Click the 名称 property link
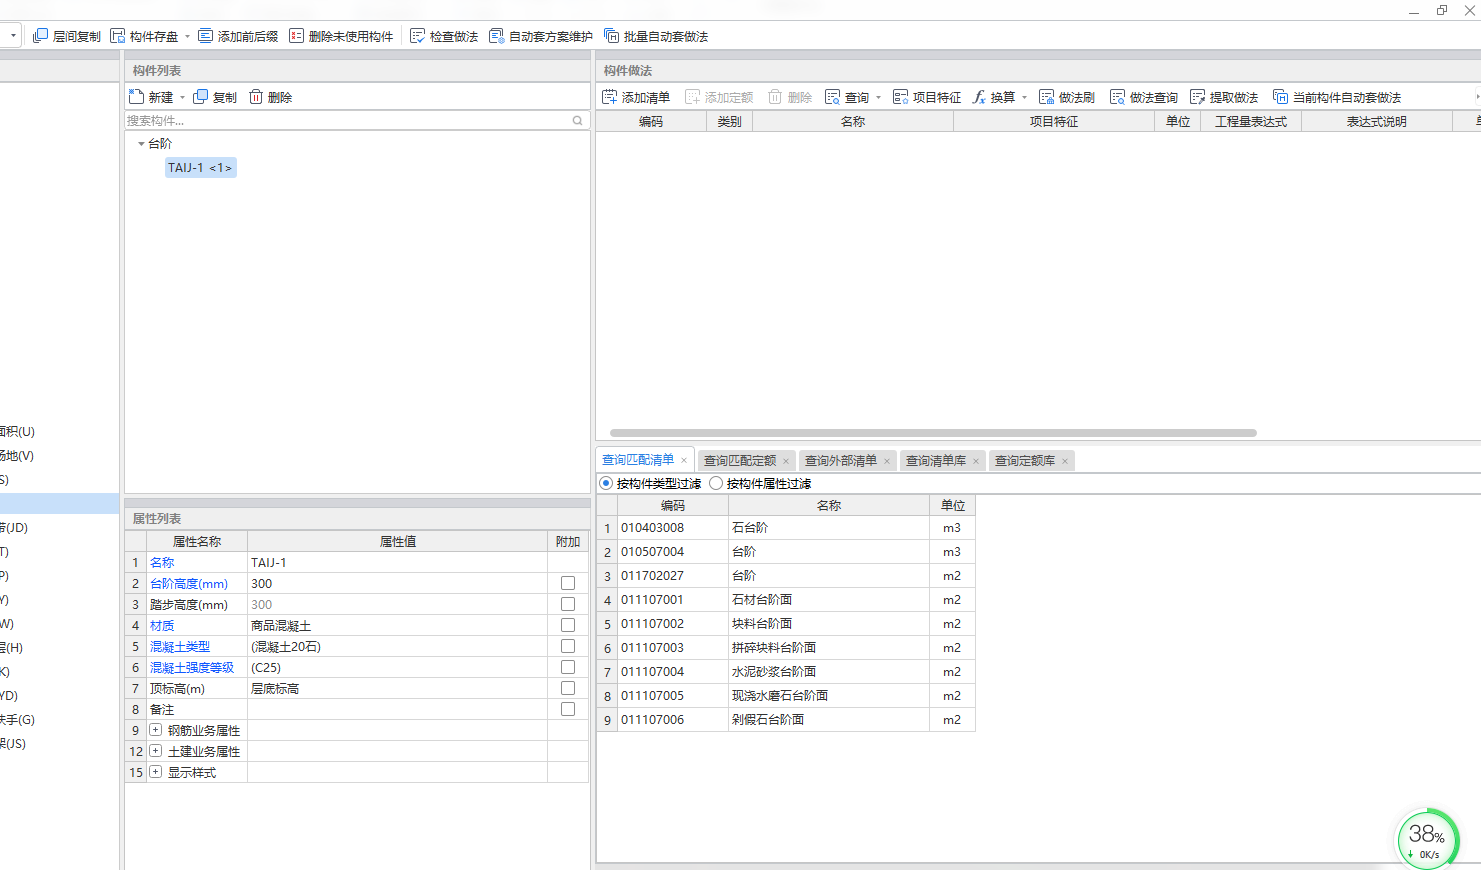1481x870 pixels. coord(162,563)
